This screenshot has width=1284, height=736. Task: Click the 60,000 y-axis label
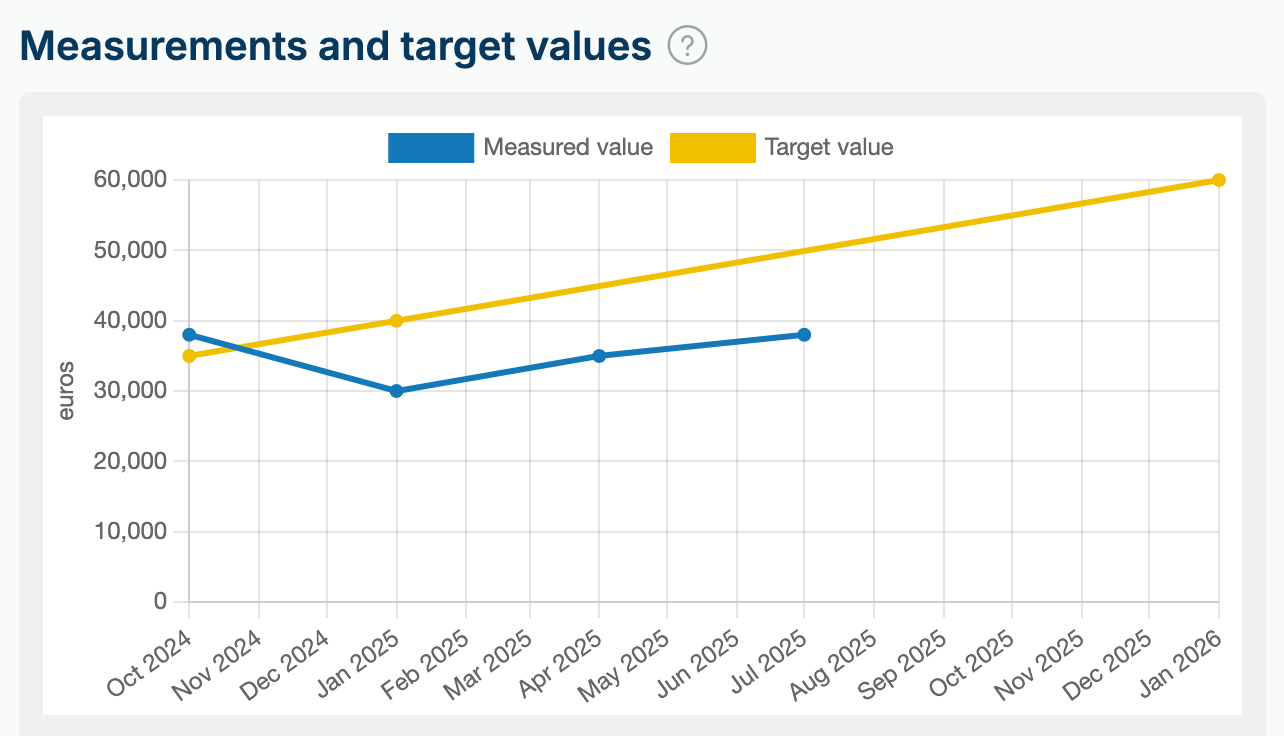pos(131,179)
